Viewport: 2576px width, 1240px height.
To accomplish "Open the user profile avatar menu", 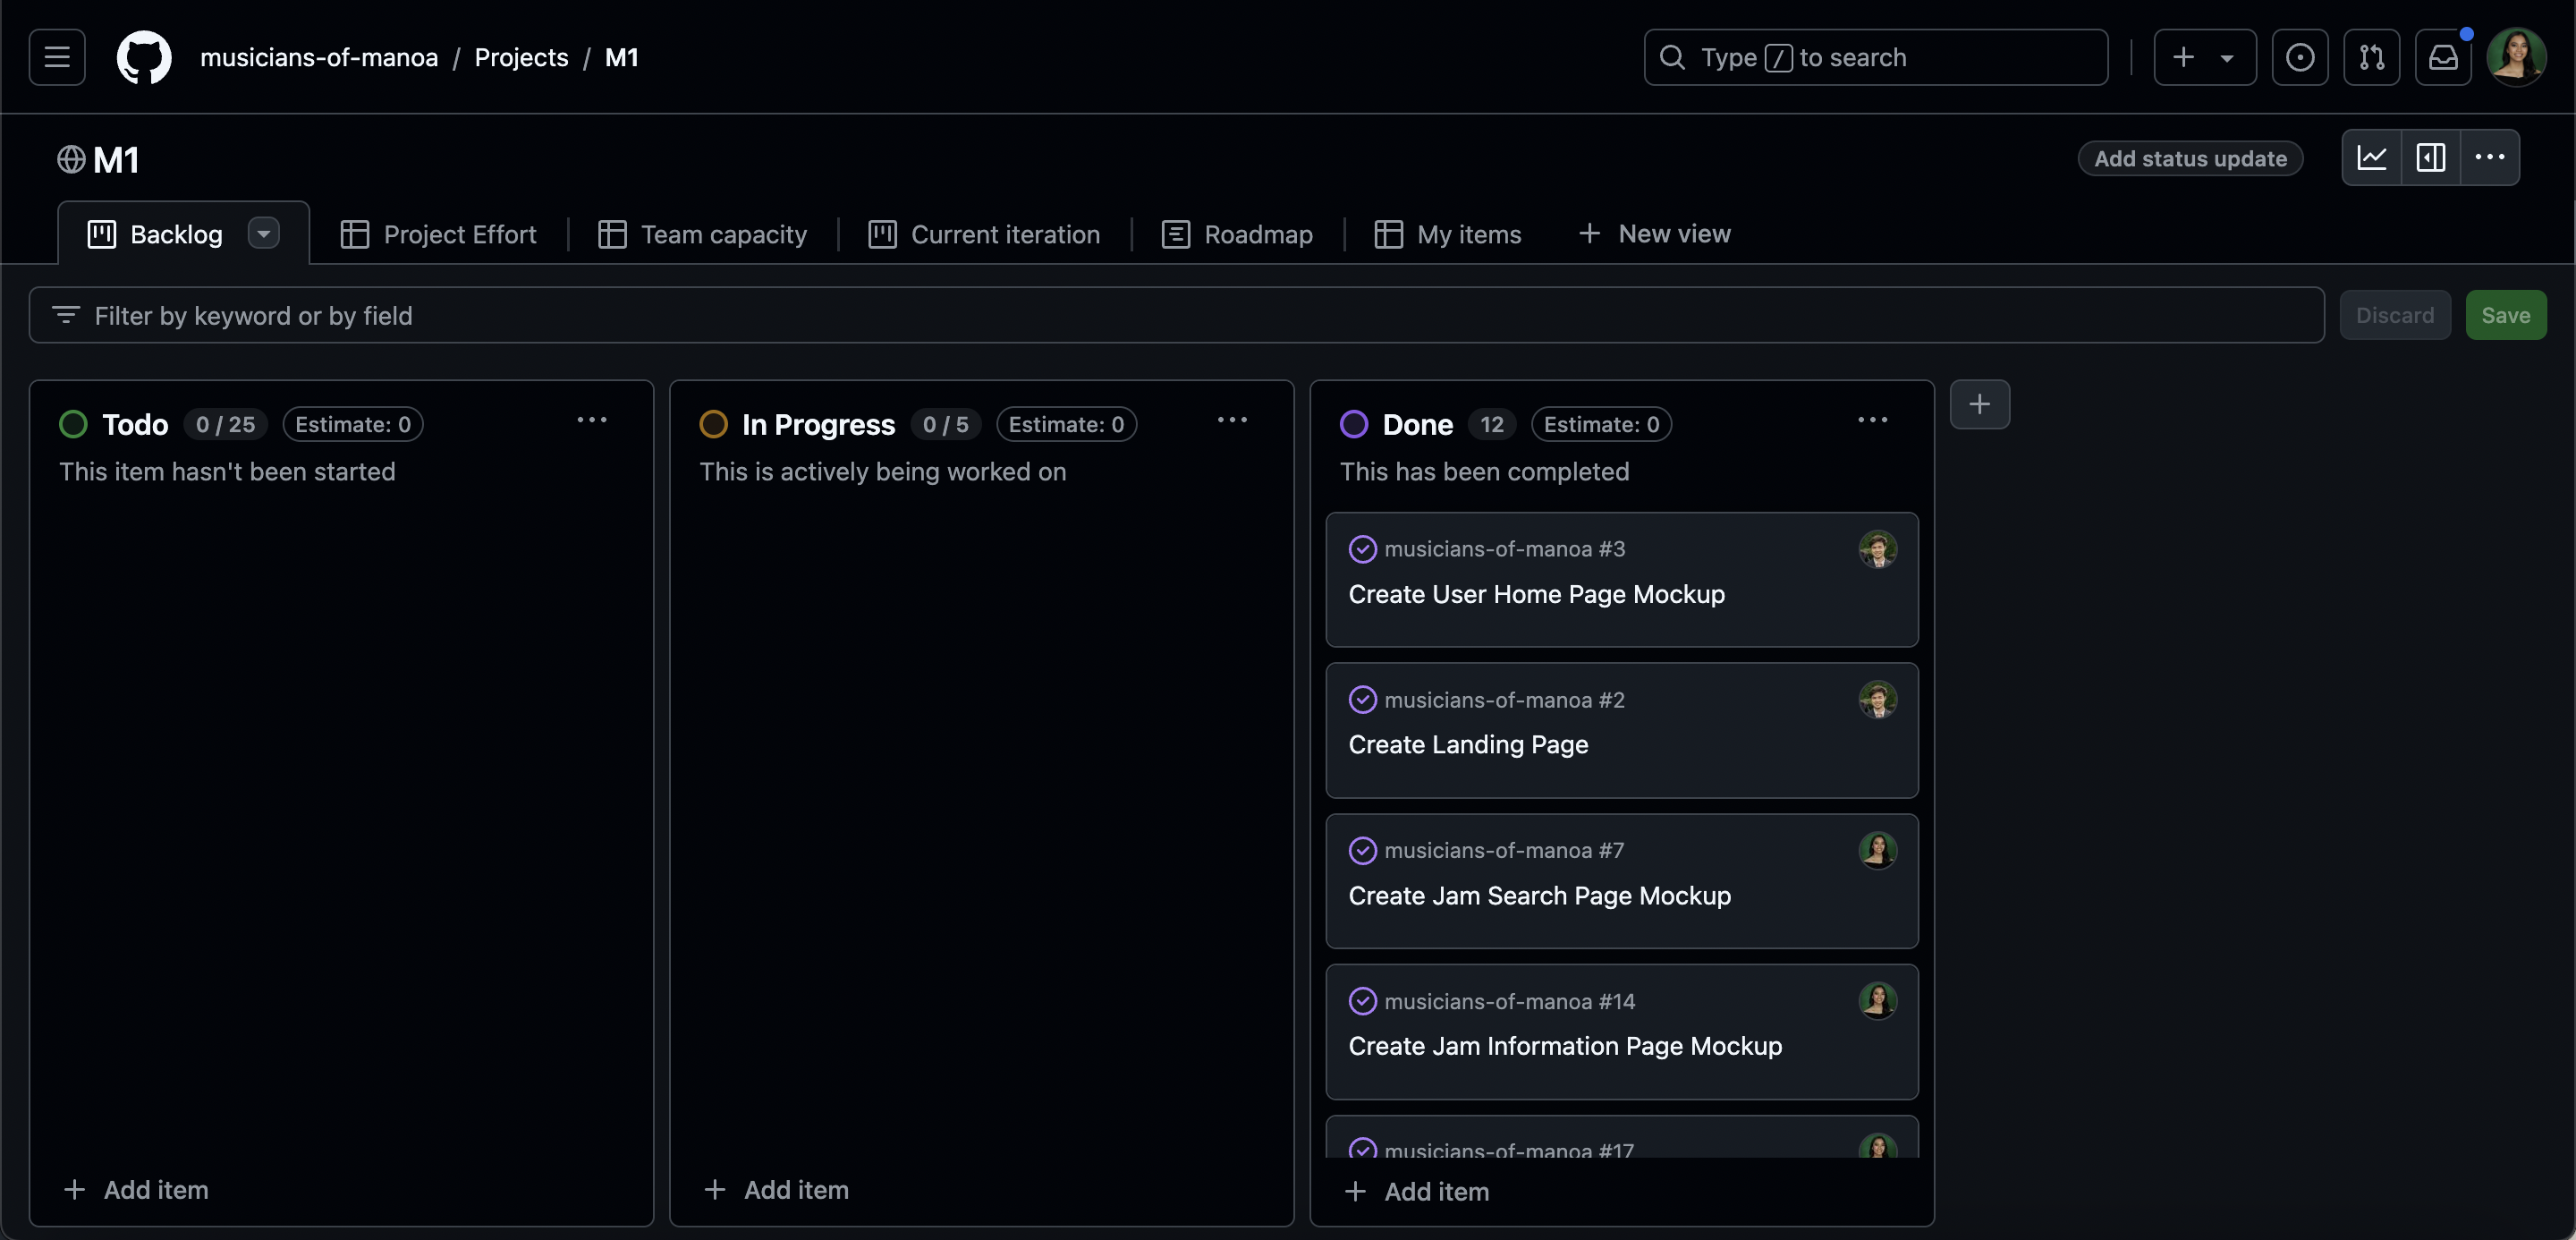I will click(x=2517, y=57).
